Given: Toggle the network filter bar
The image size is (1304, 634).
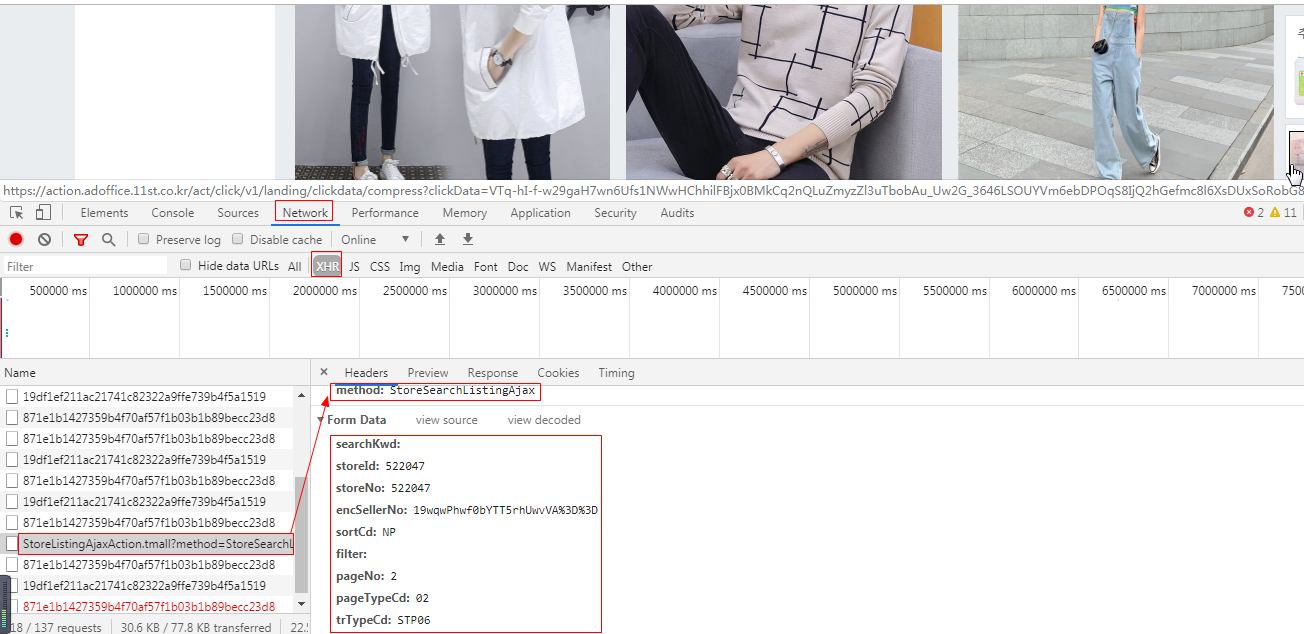Looking at the screenshot, I should pos(81,239).
